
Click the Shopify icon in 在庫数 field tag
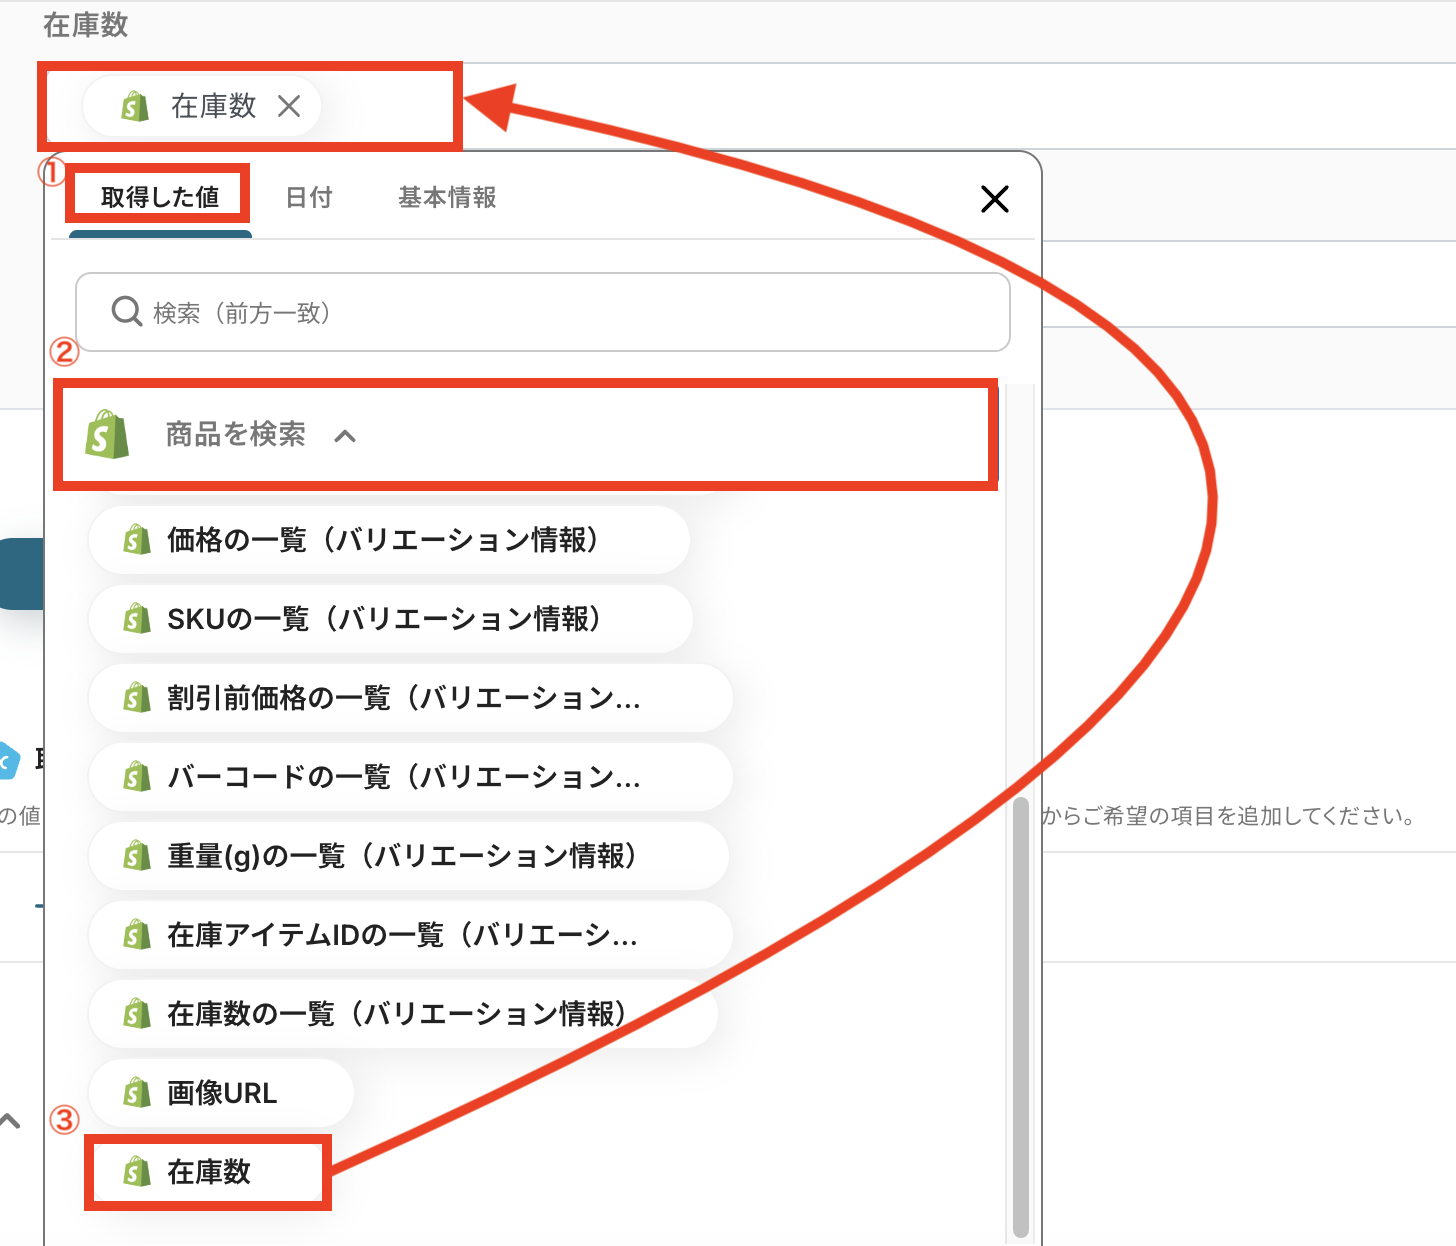(135, 106)
